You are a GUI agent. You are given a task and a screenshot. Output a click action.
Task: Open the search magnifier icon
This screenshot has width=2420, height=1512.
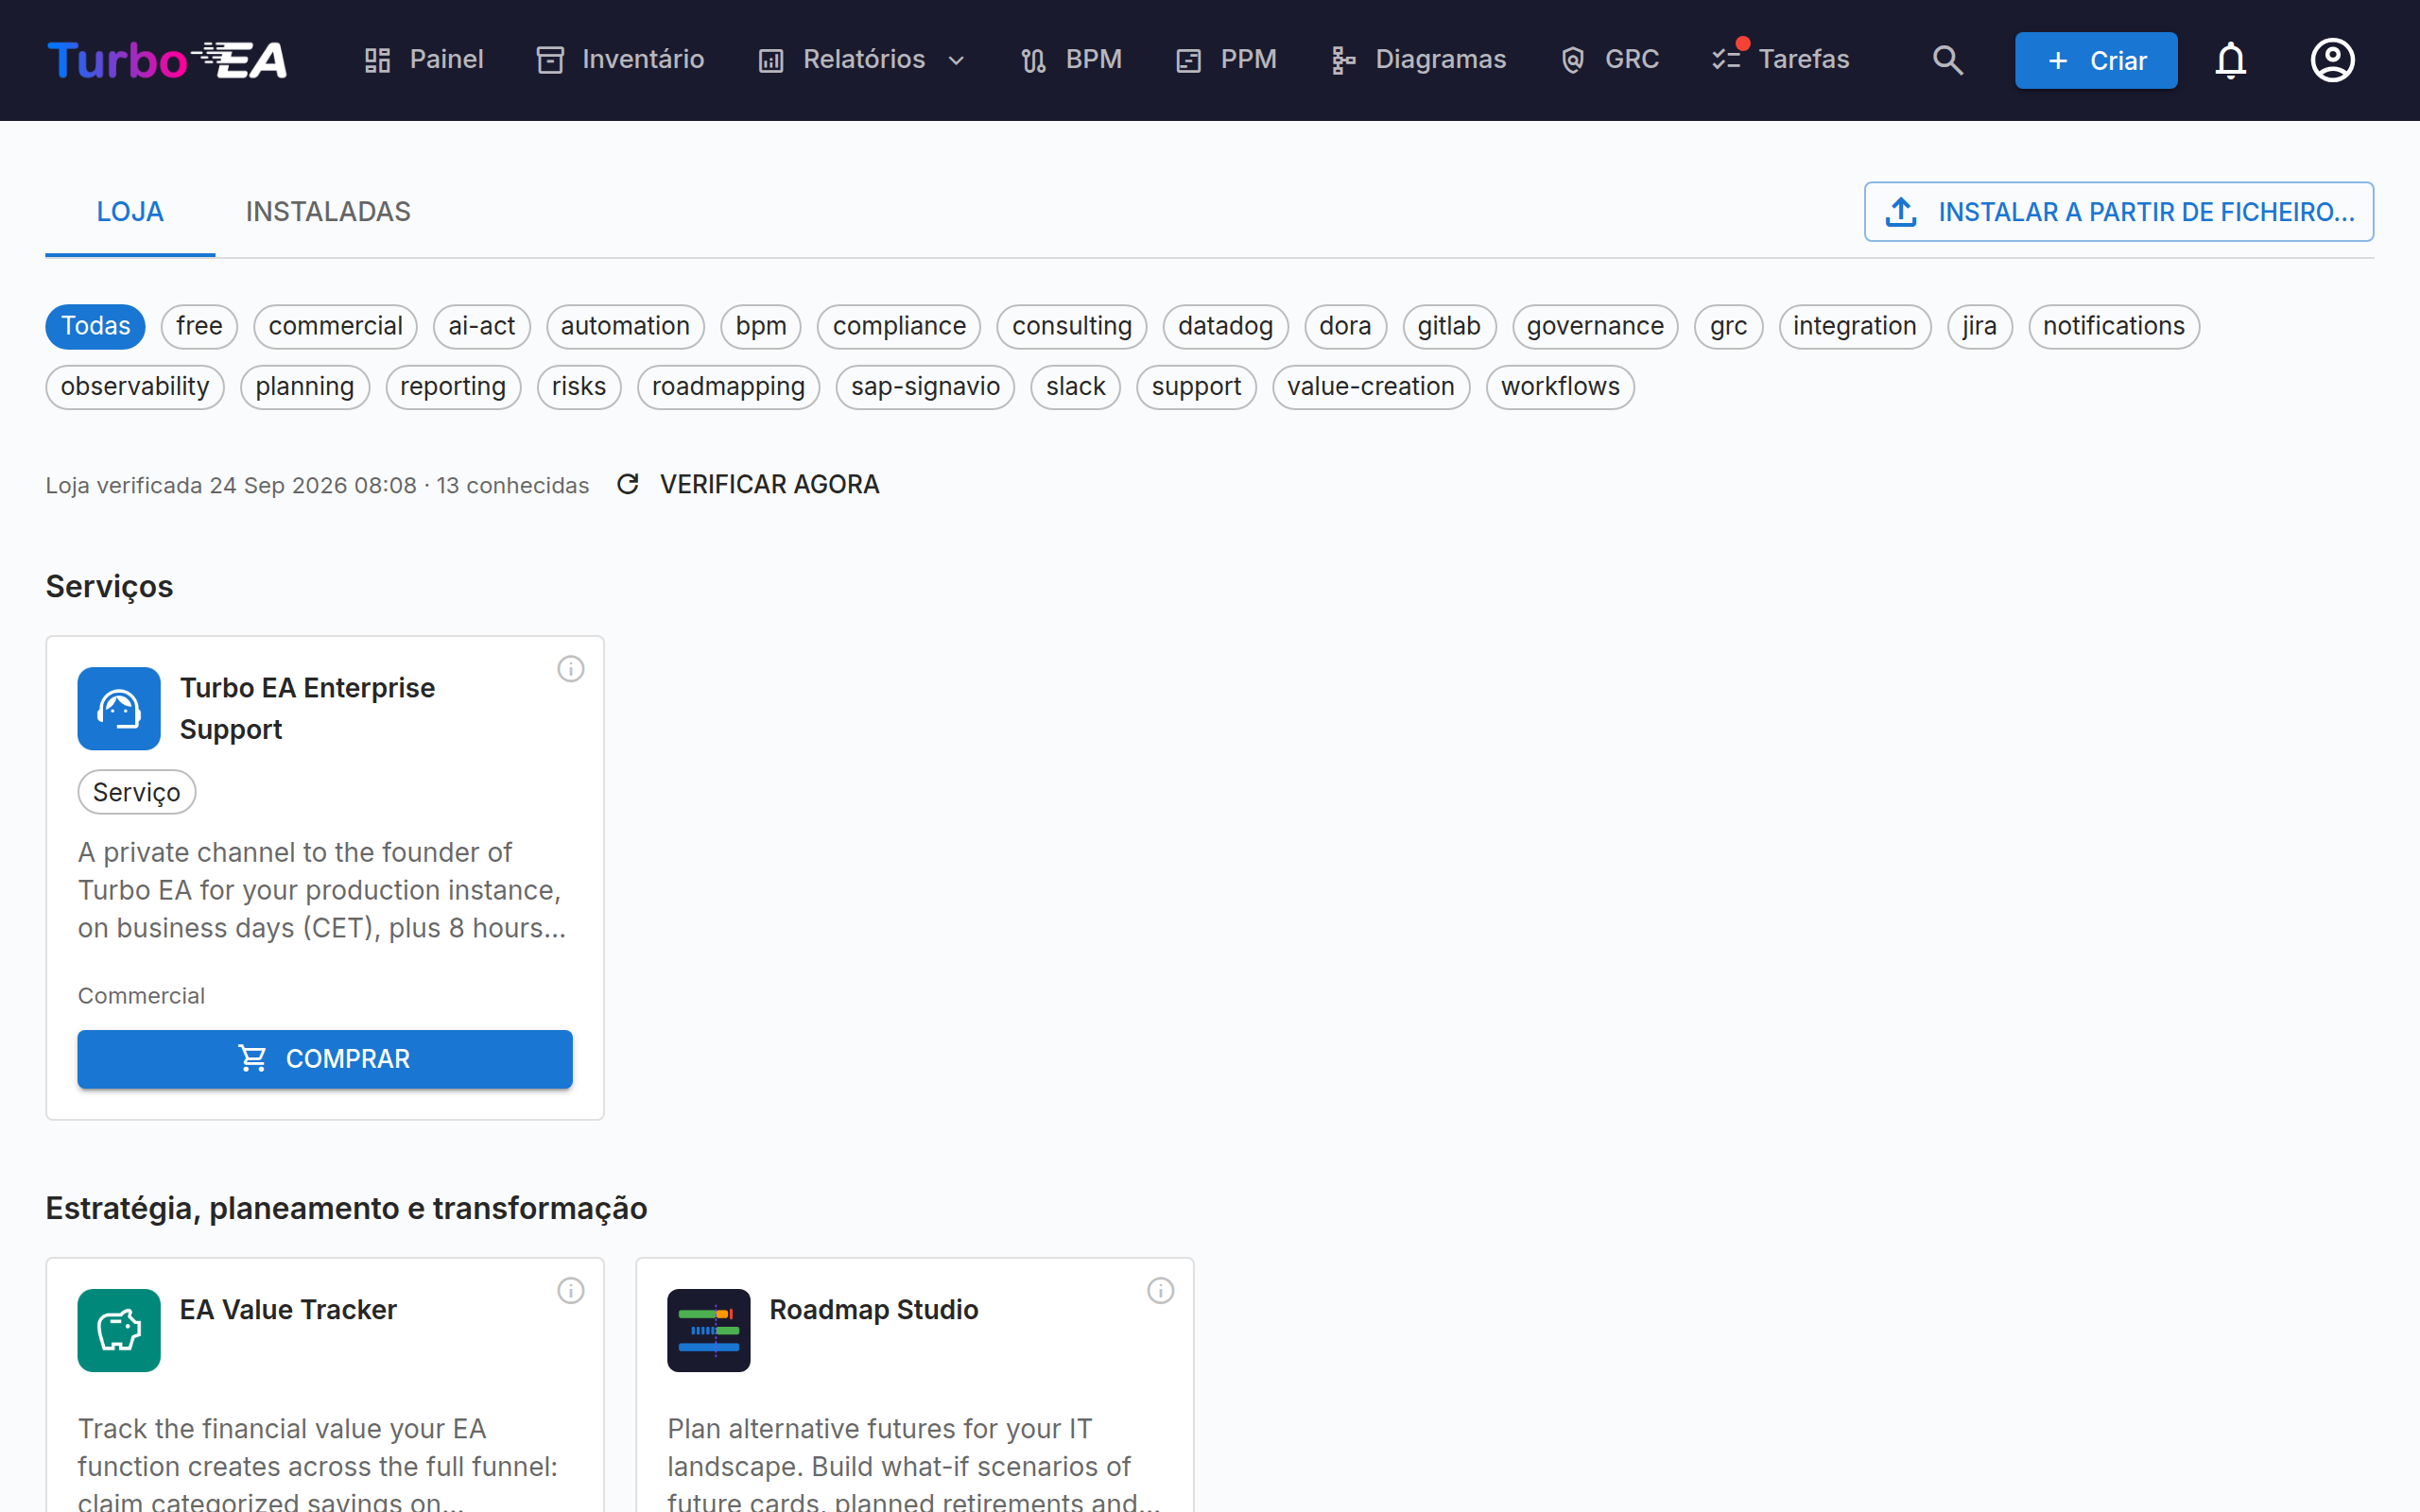point(1947,60)
